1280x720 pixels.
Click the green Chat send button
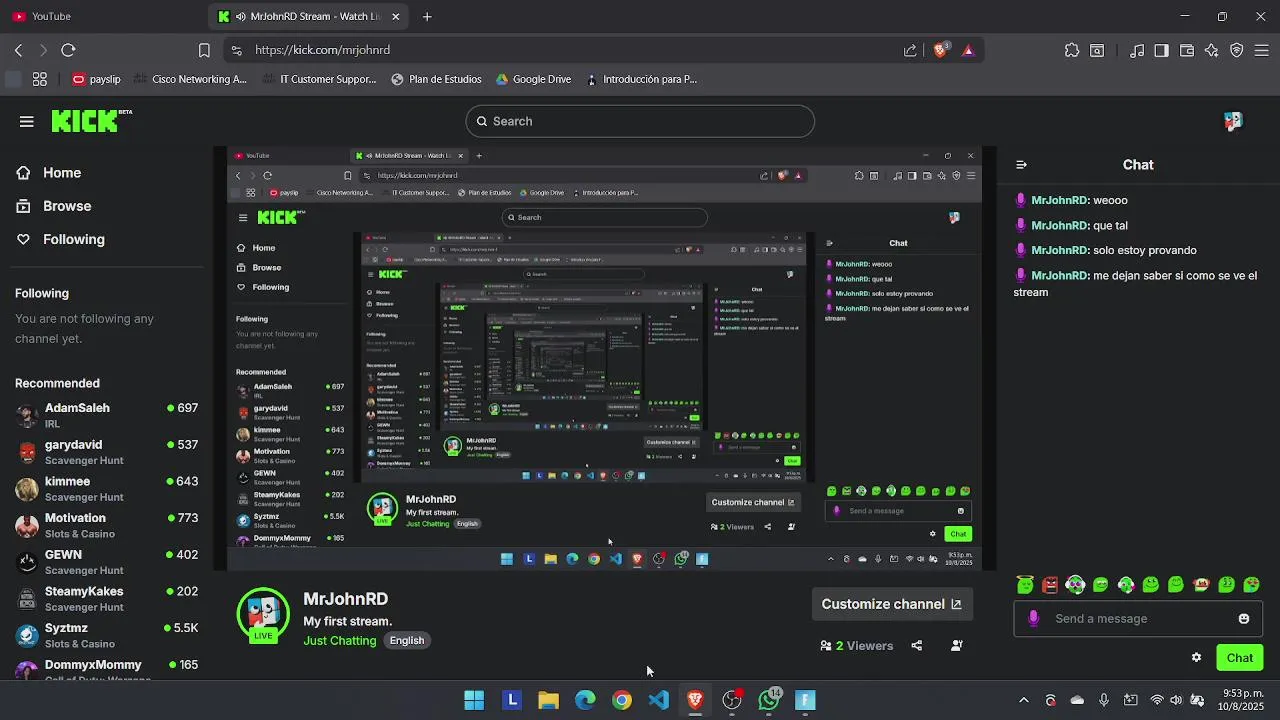tap(1239, 658)
